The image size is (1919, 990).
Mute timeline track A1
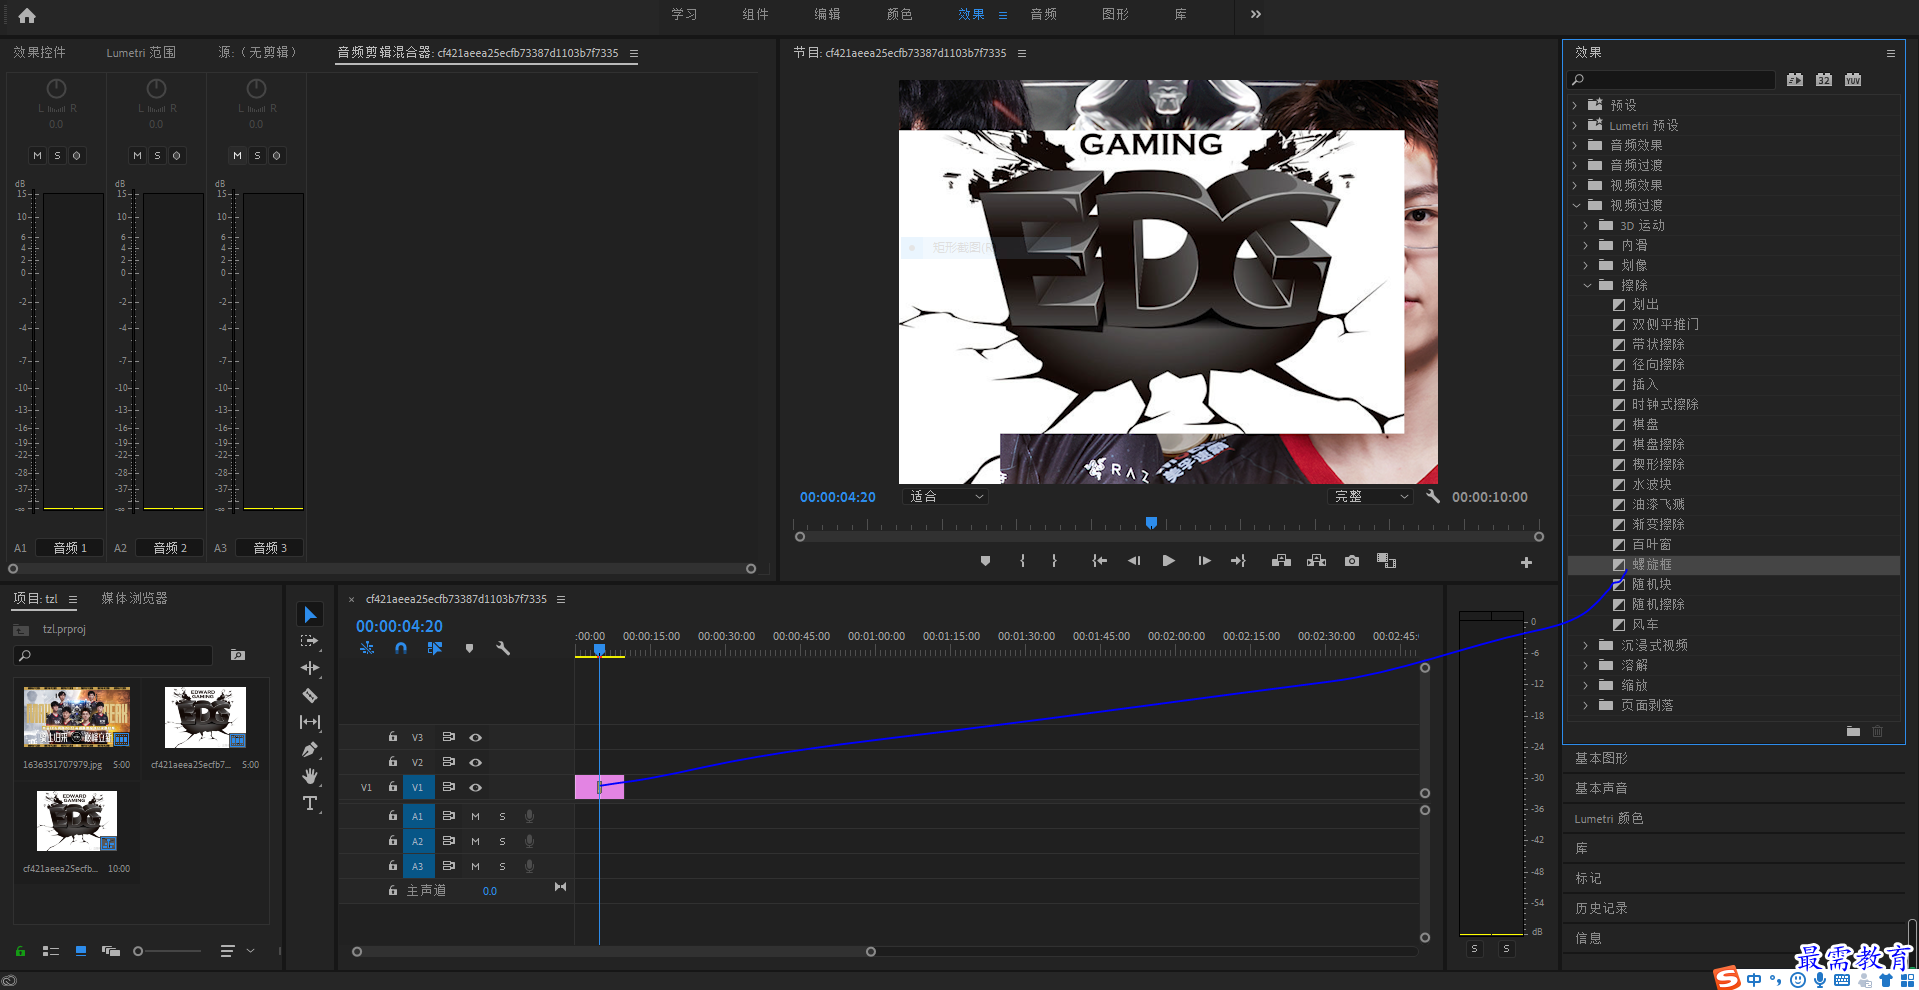475,816
